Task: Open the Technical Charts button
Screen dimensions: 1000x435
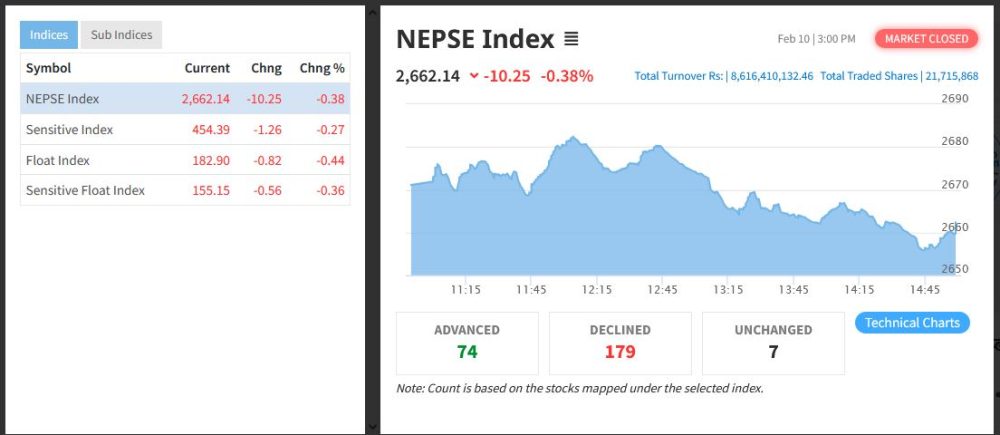Action: (912, 323)
